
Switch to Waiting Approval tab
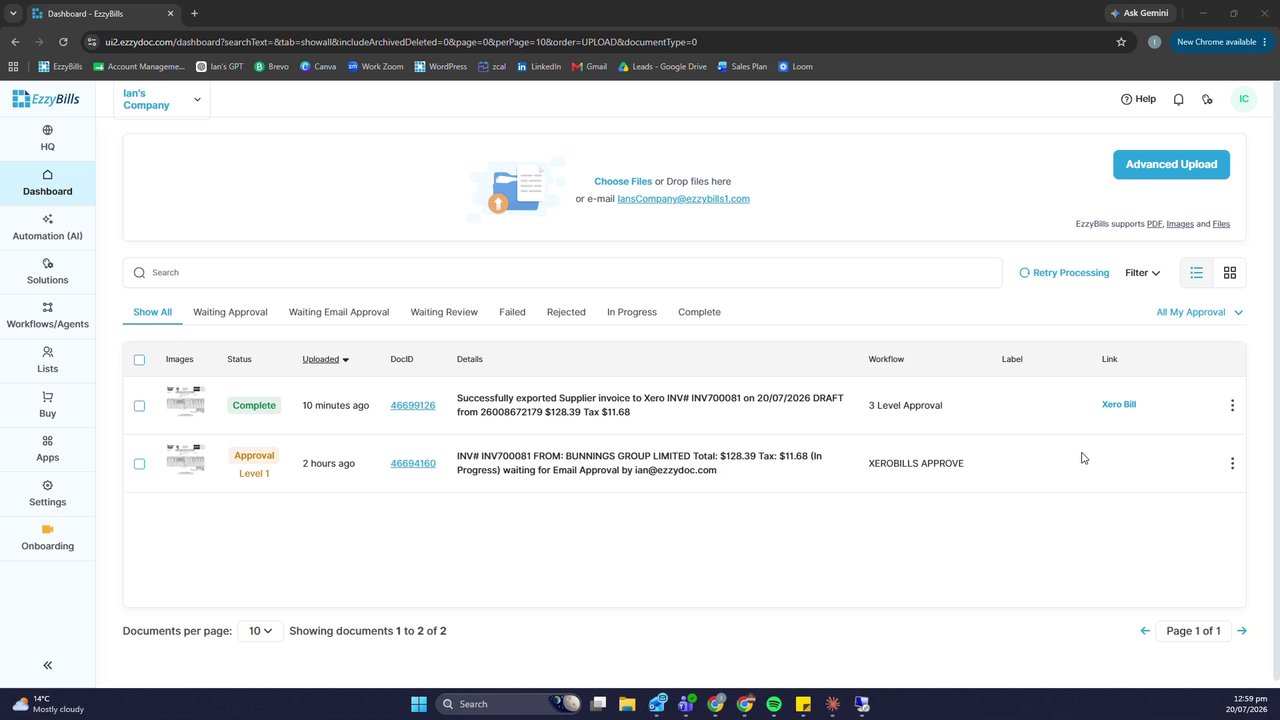[230, 312]
